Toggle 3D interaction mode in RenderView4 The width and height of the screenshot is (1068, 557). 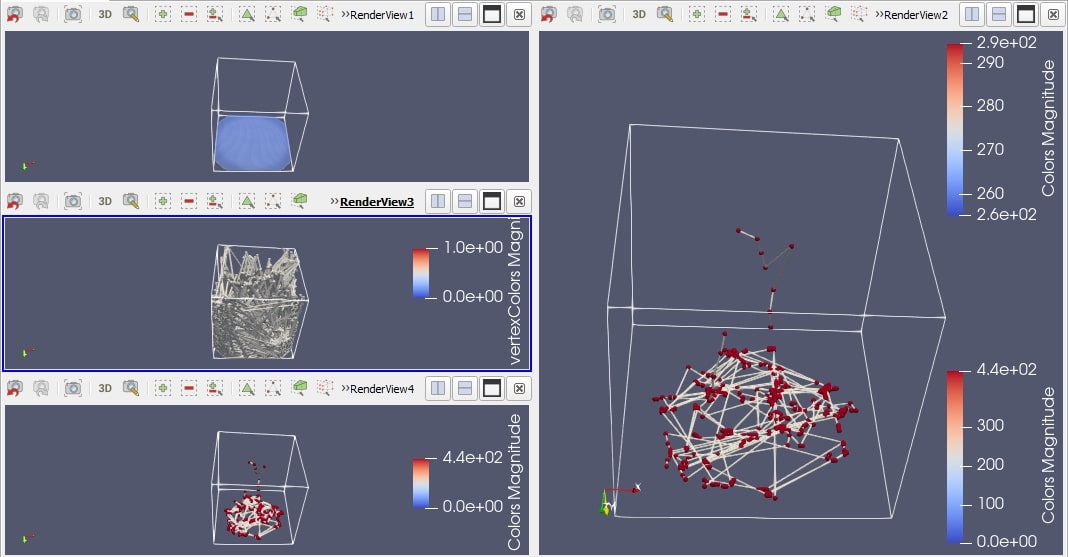tap(105, 388)
